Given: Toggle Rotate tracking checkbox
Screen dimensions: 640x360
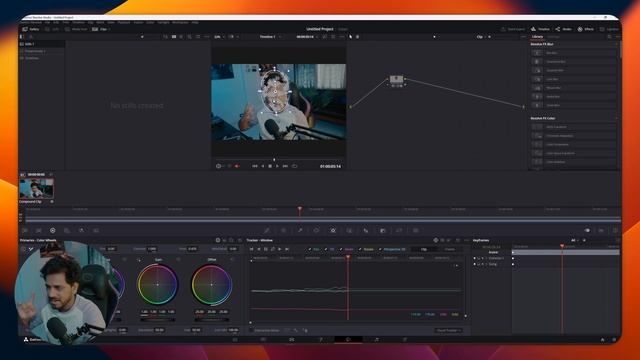Looking at the screenshot, I should (x=360, y=249).
